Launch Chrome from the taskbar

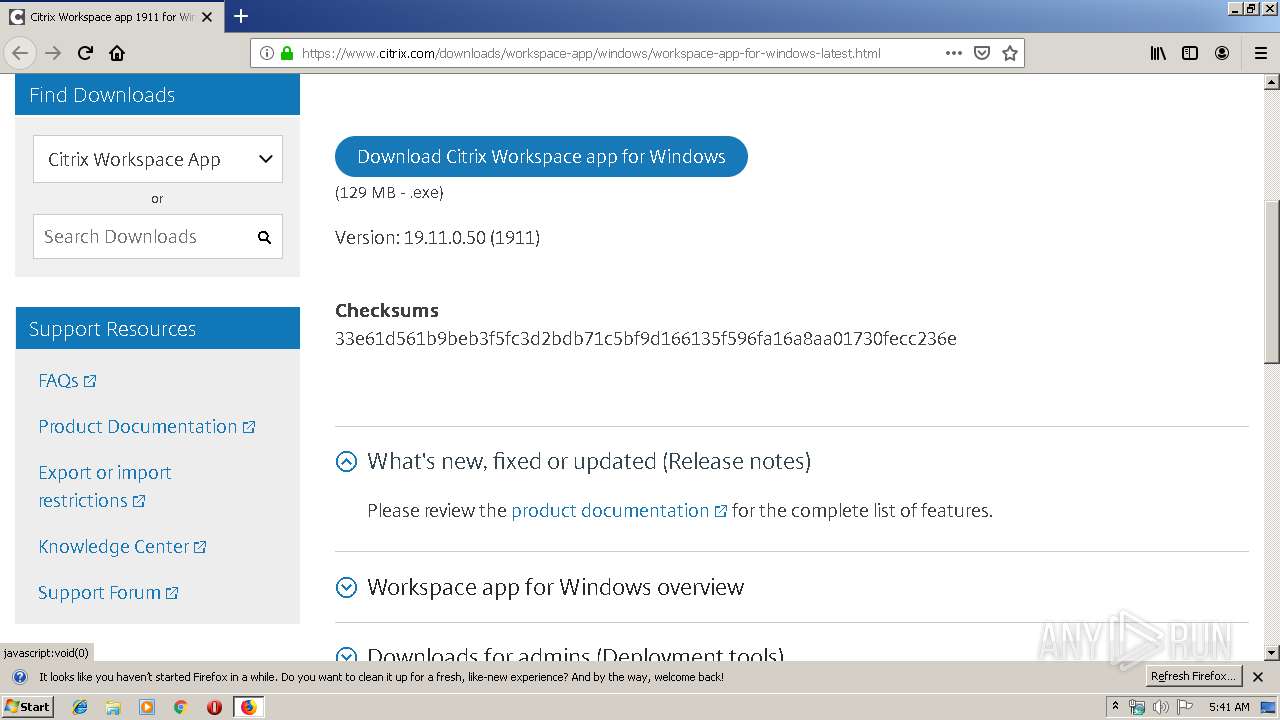click(x=180, y=707)
